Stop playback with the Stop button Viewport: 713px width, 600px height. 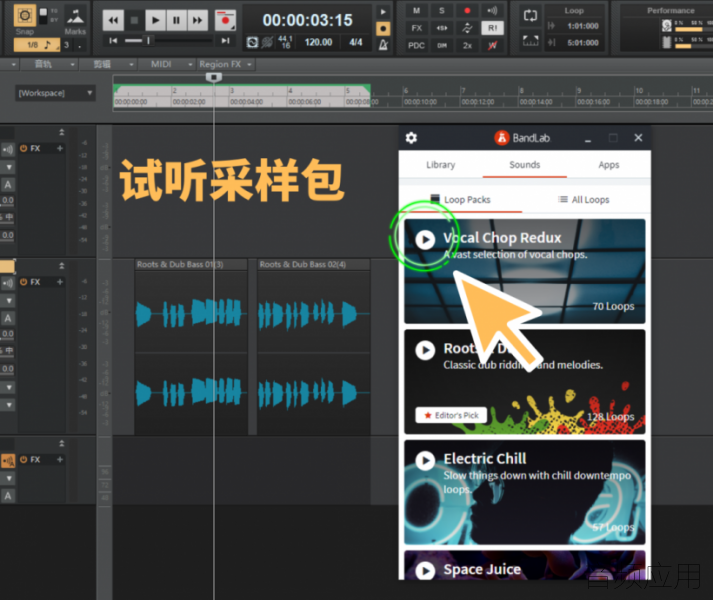[x=134, y=20]
